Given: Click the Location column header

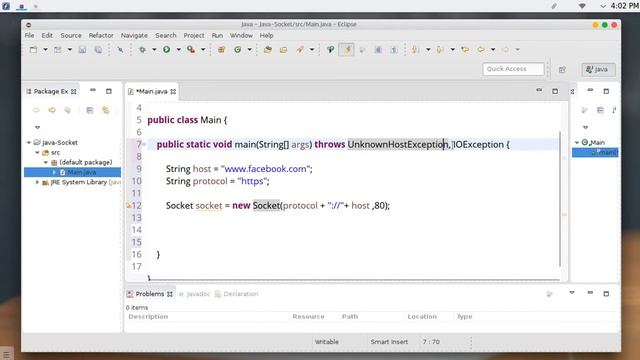Looking at the screenshot, I should click(422, 317).
